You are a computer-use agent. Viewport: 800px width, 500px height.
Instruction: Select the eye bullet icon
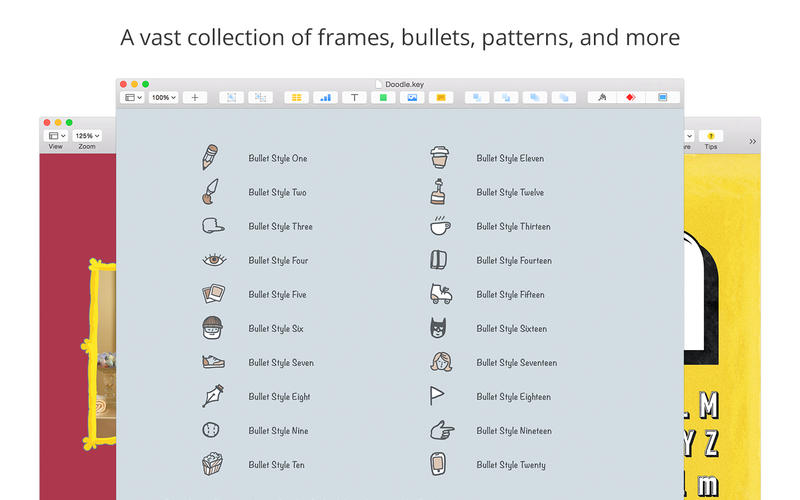point(214,260)
